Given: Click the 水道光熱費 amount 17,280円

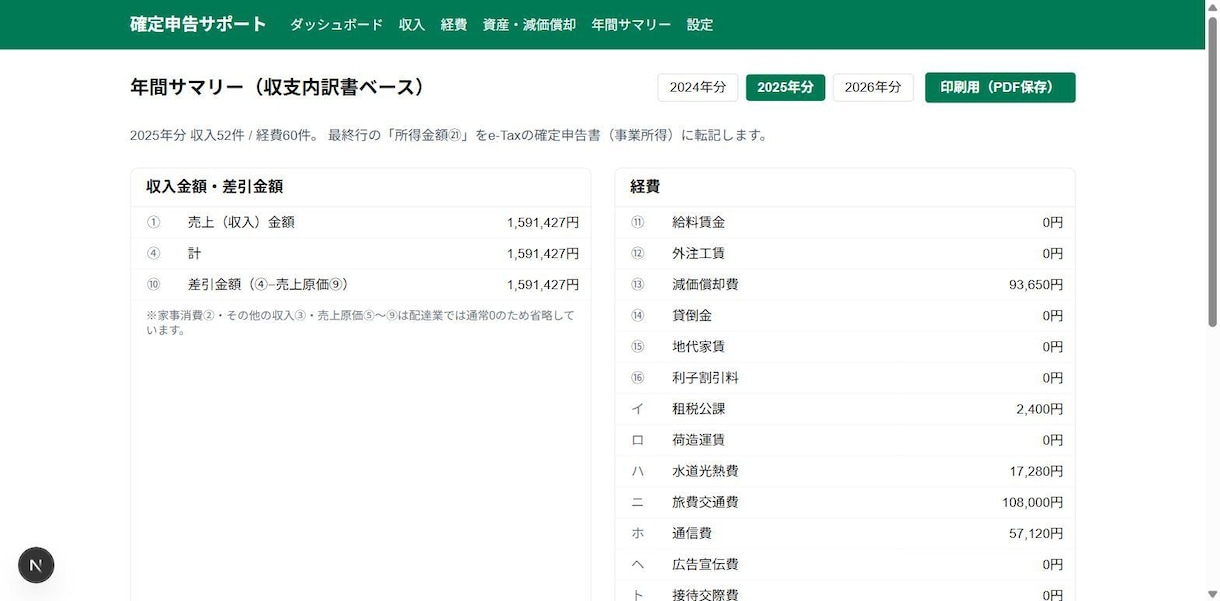Looking at the screenshot, I should [1036, 470].
